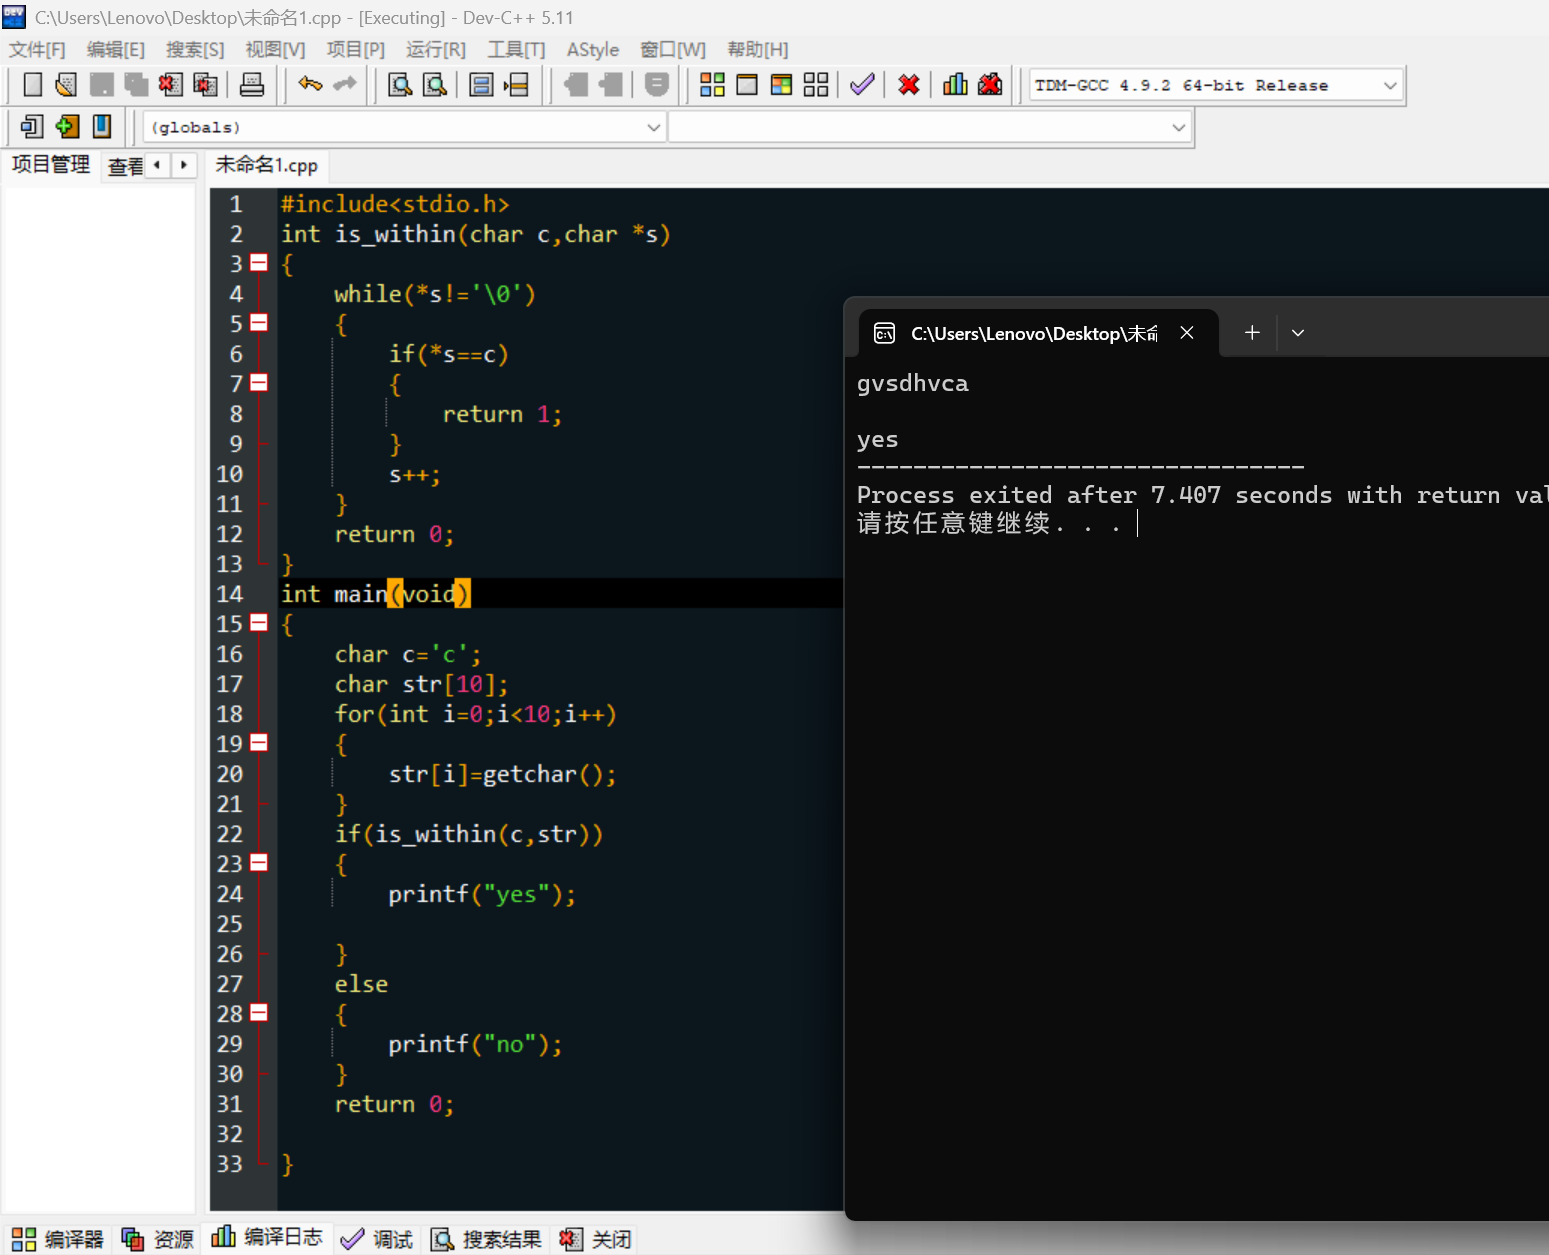Click the Replace magnifier icon
This screenshot has width=1549, height=1255.
[435, 85]
